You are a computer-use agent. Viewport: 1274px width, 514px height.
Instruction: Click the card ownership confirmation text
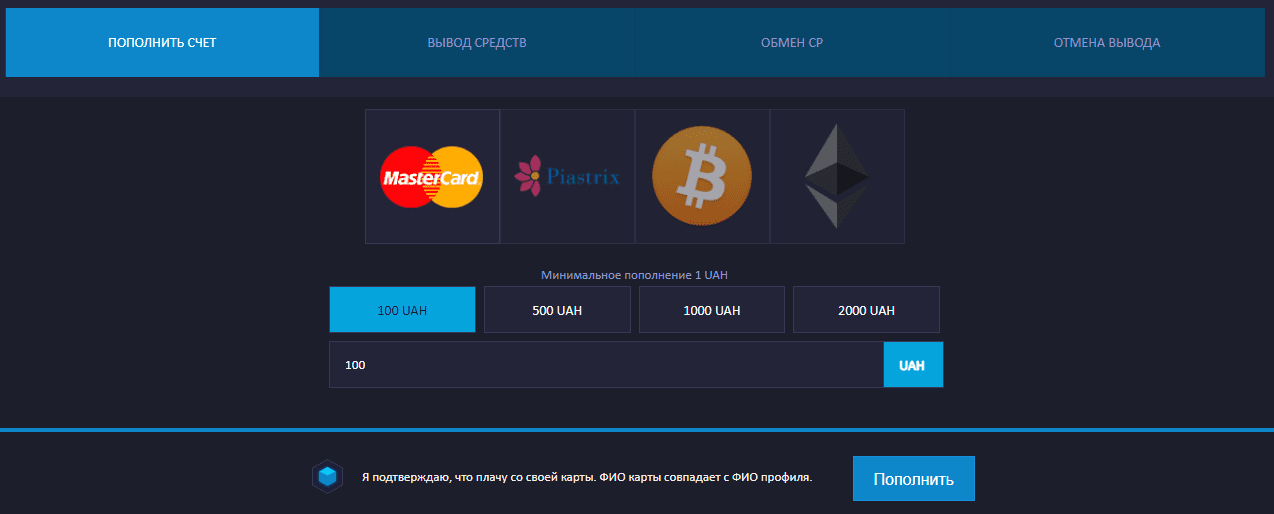point(586,478)
